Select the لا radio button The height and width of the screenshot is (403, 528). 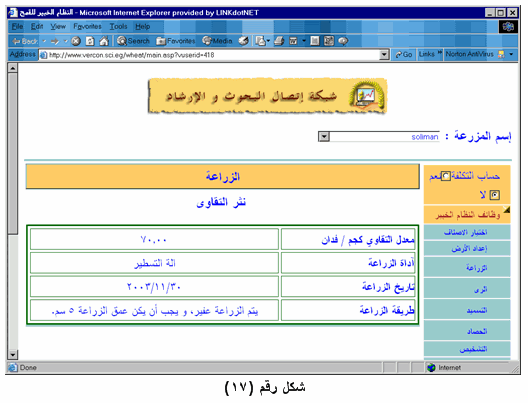pyautogui.click(x=494, y=195)
